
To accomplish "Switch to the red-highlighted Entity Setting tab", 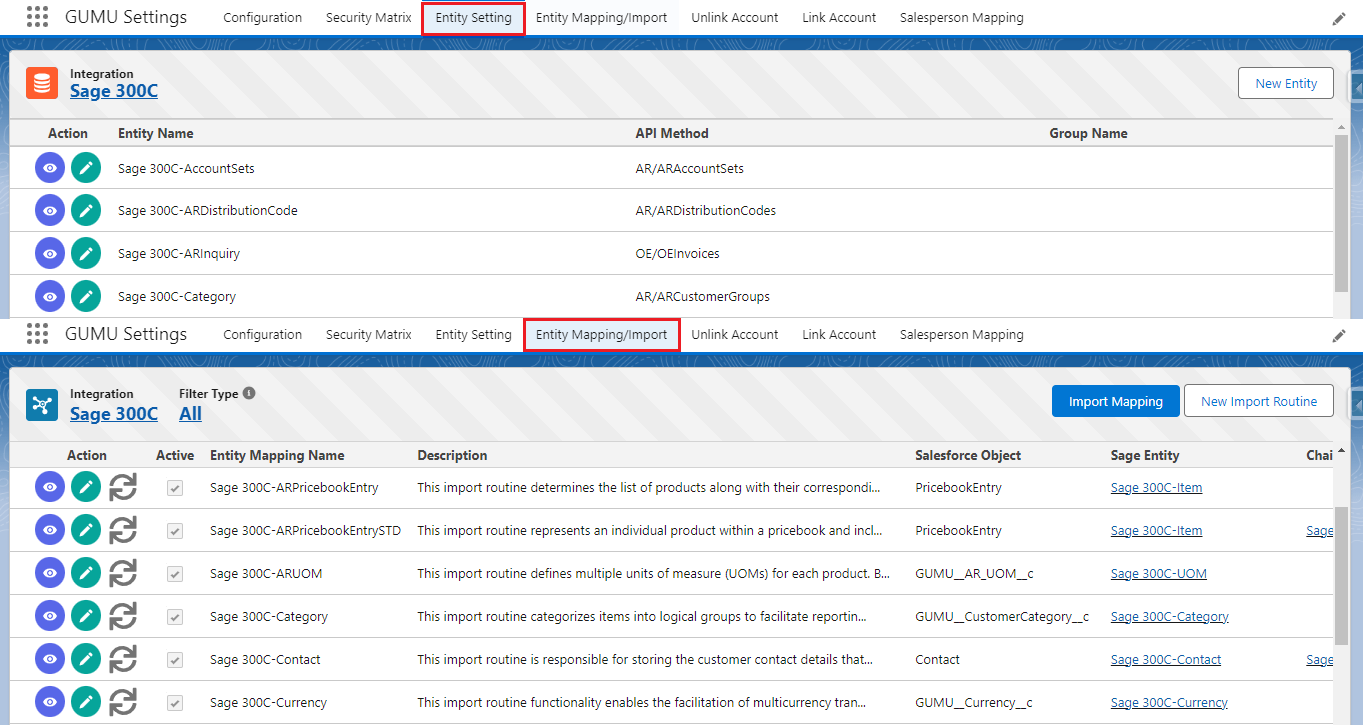I will 473,18.
